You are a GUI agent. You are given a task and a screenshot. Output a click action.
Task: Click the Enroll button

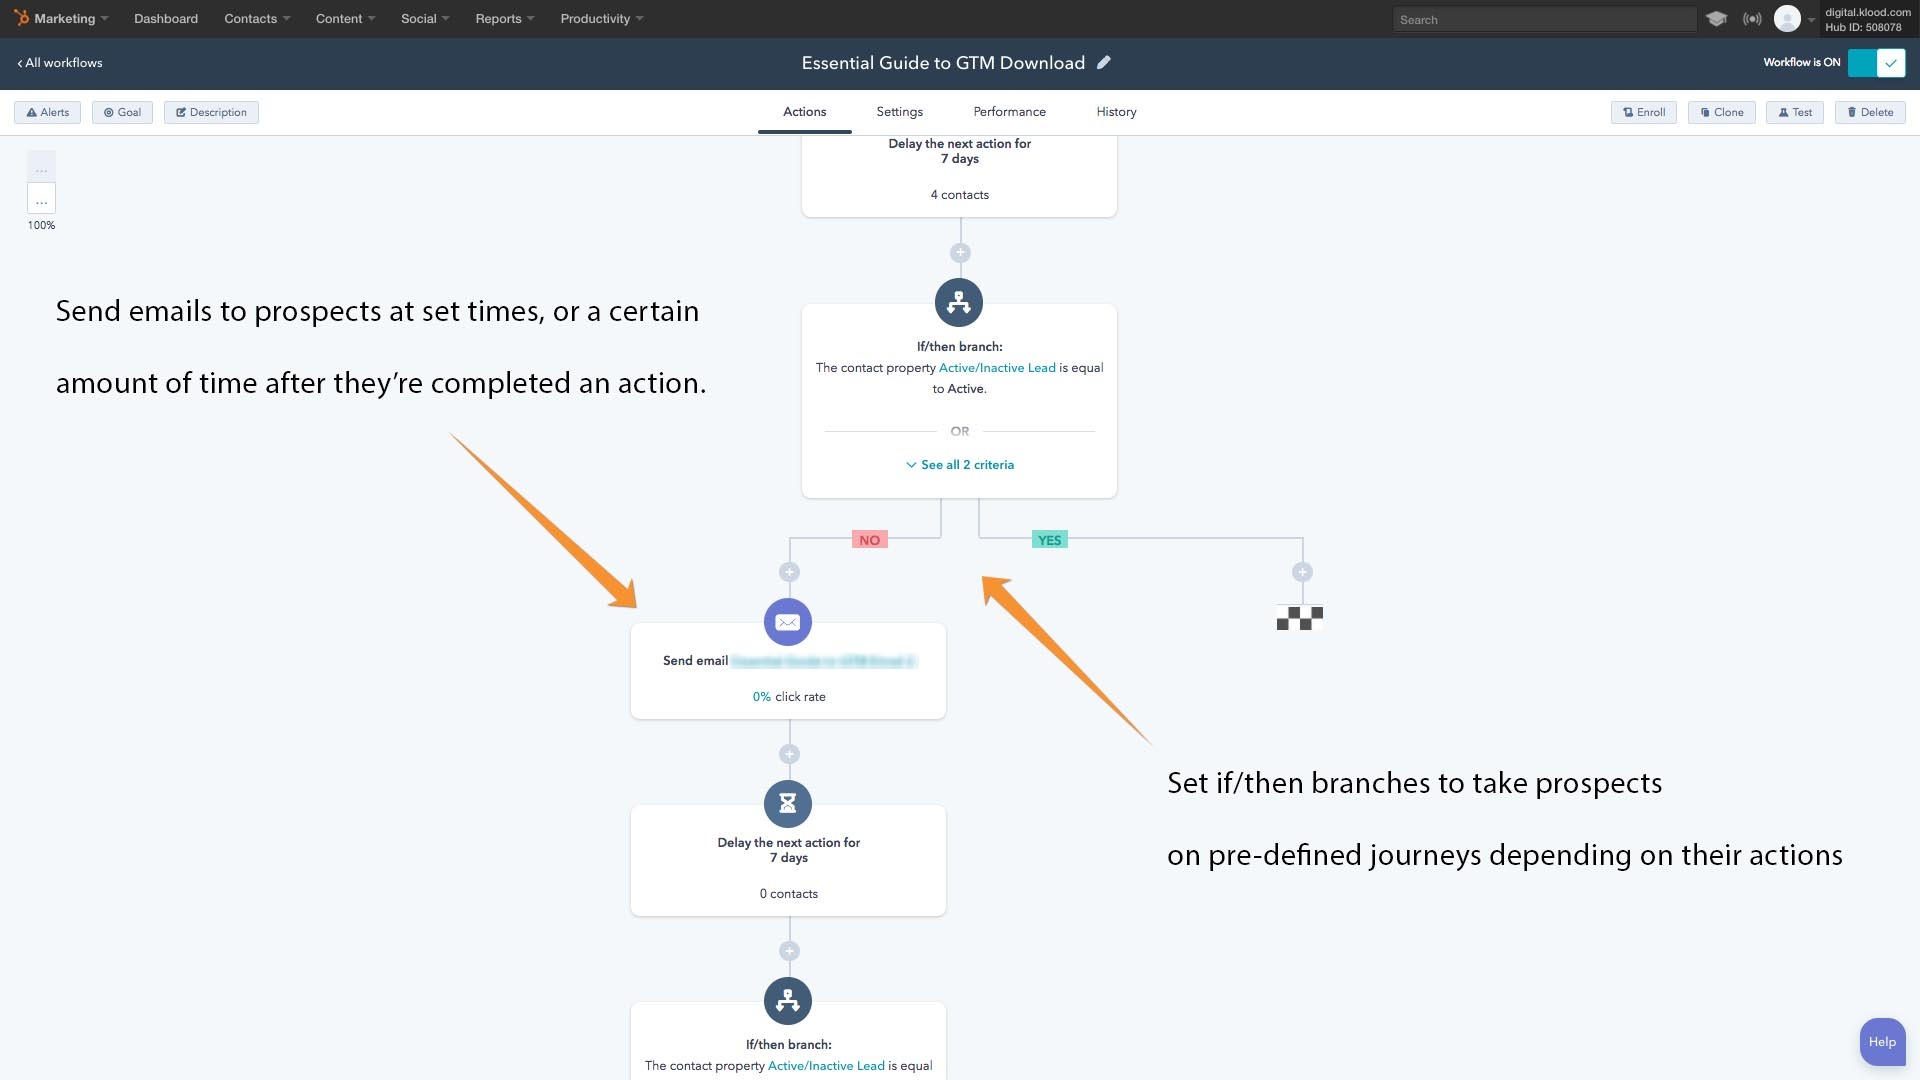coord(1644,112)
